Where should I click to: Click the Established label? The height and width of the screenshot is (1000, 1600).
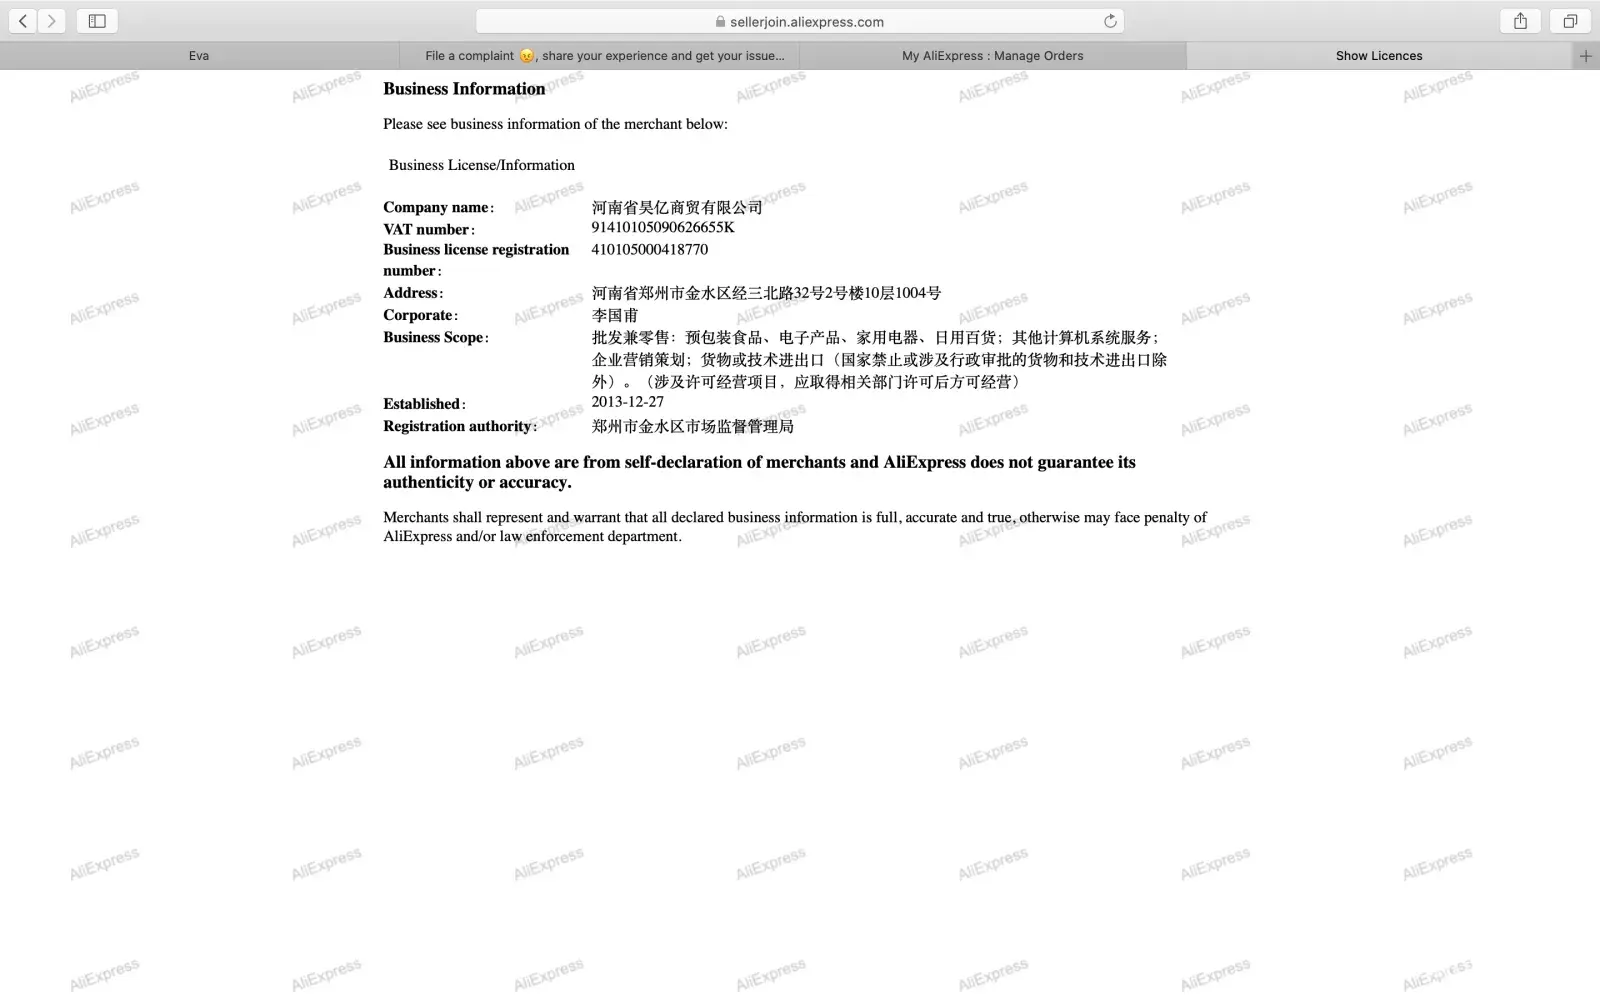coord(424,404)
